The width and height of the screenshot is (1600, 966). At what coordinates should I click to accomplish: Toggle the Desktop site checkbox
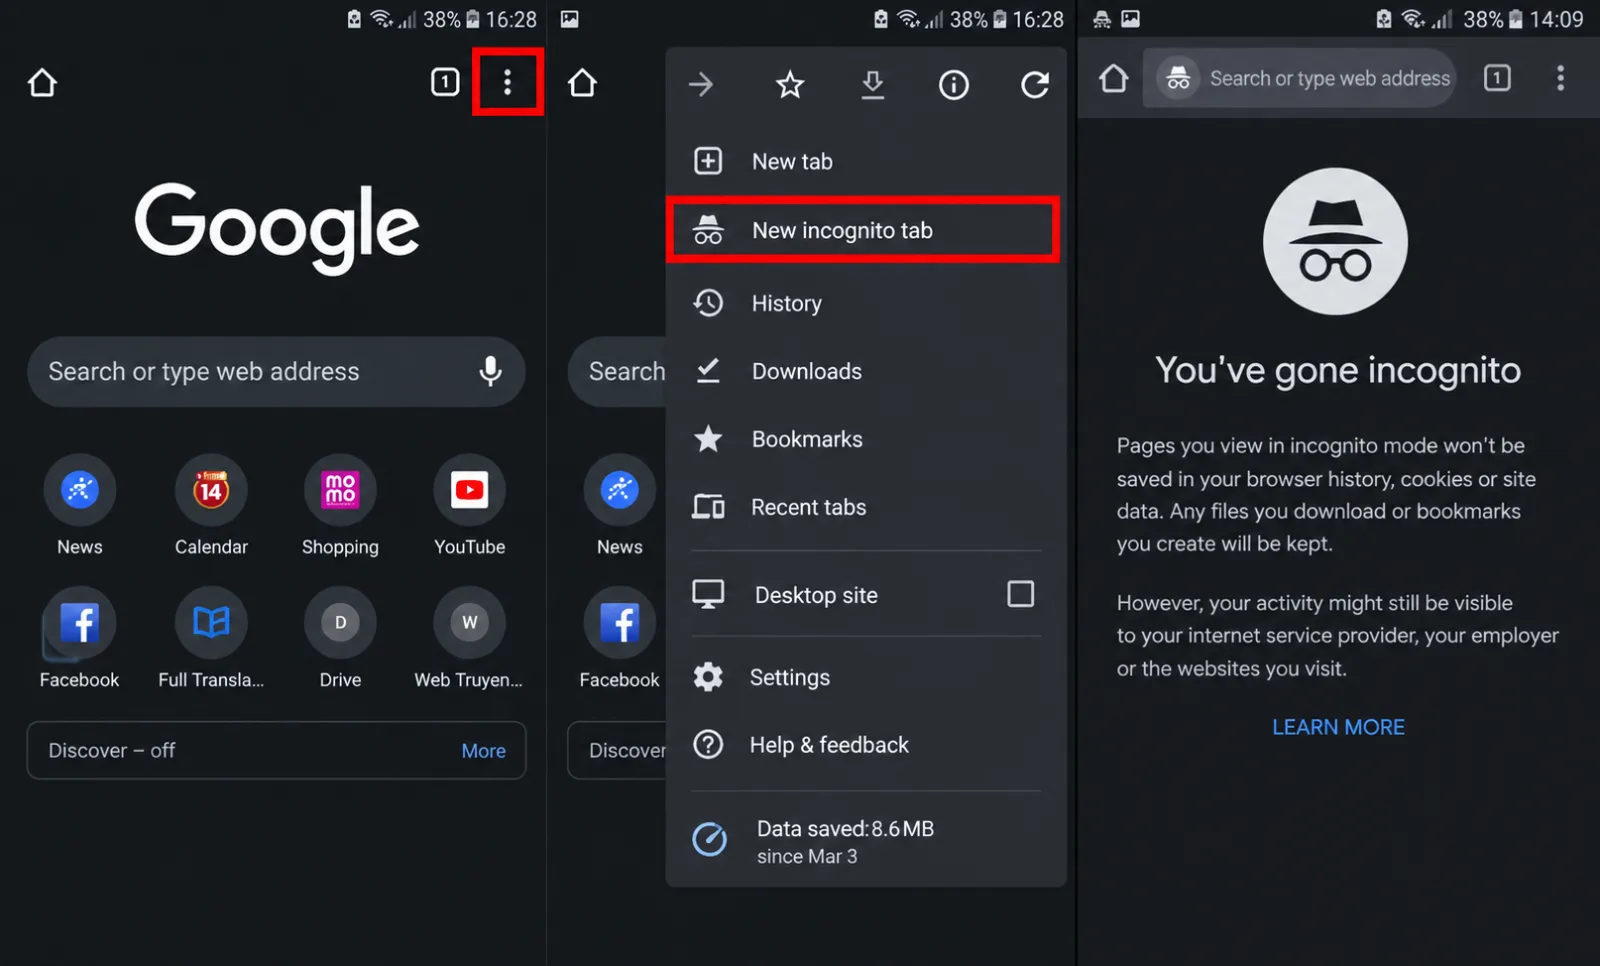pos(1020,594)
